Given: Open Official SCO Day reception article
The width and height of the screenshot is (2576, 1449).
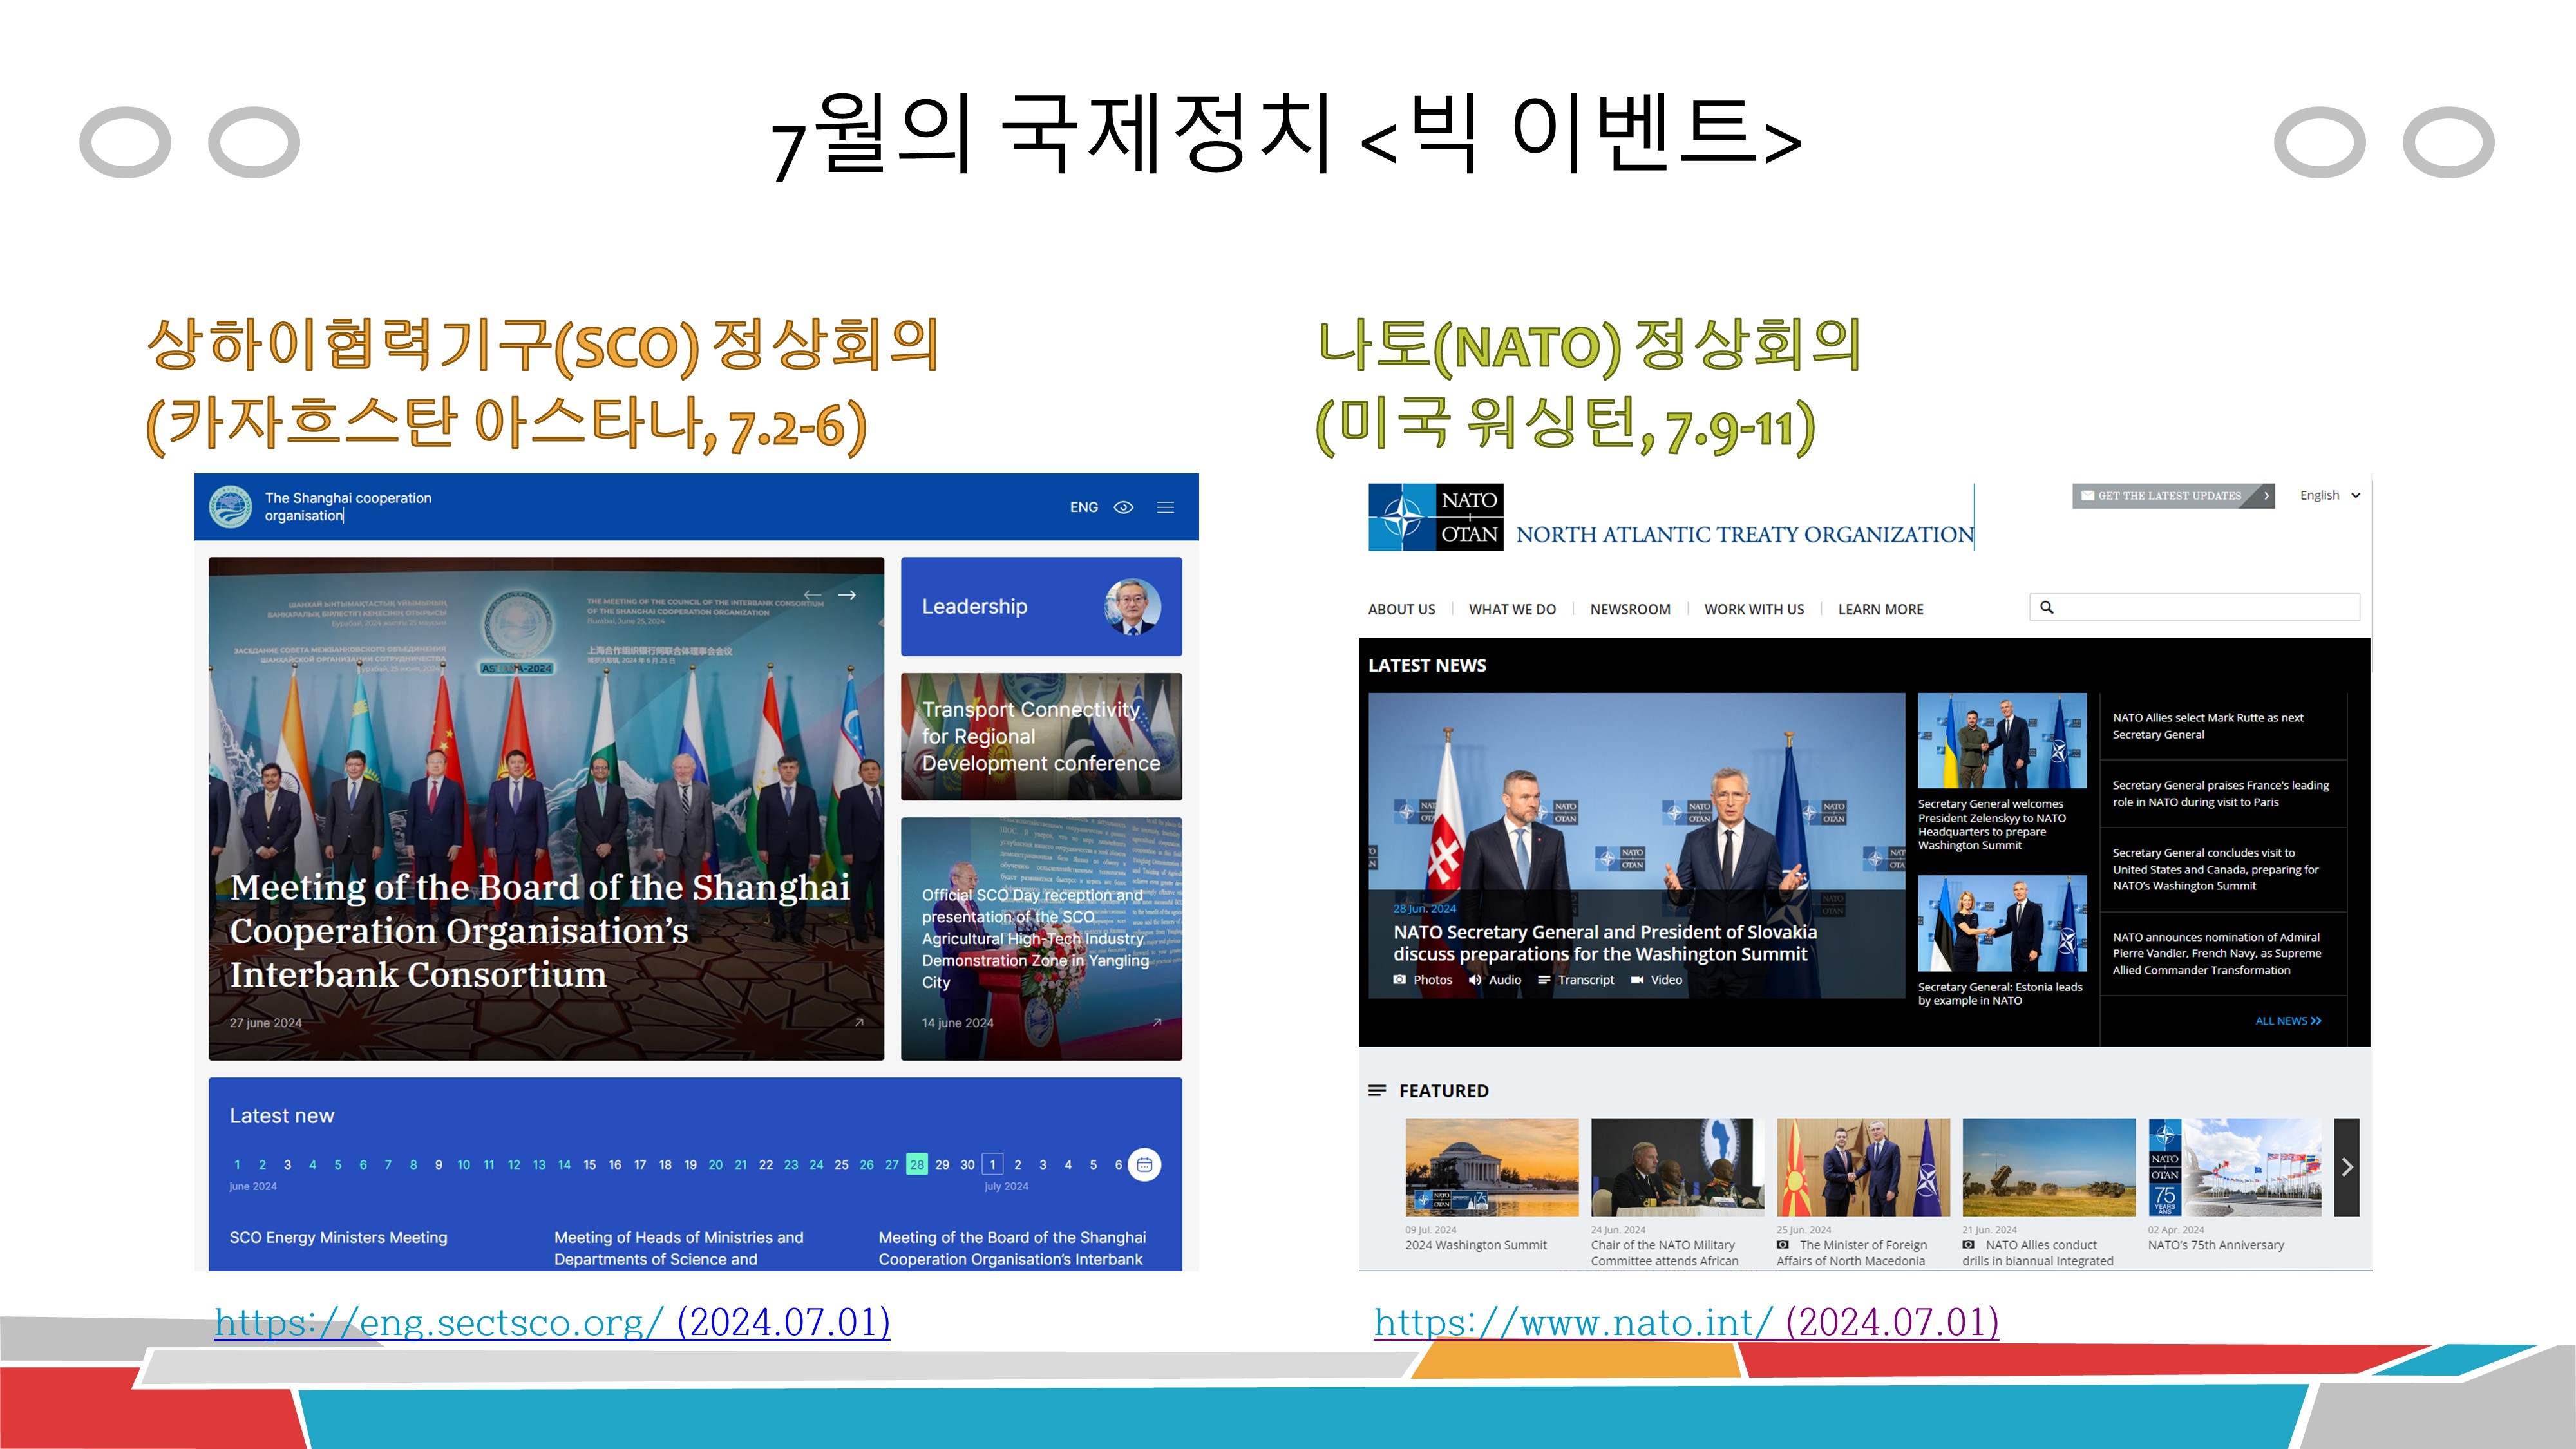Looking at the screenshot, I should (x=1041, y=939).
